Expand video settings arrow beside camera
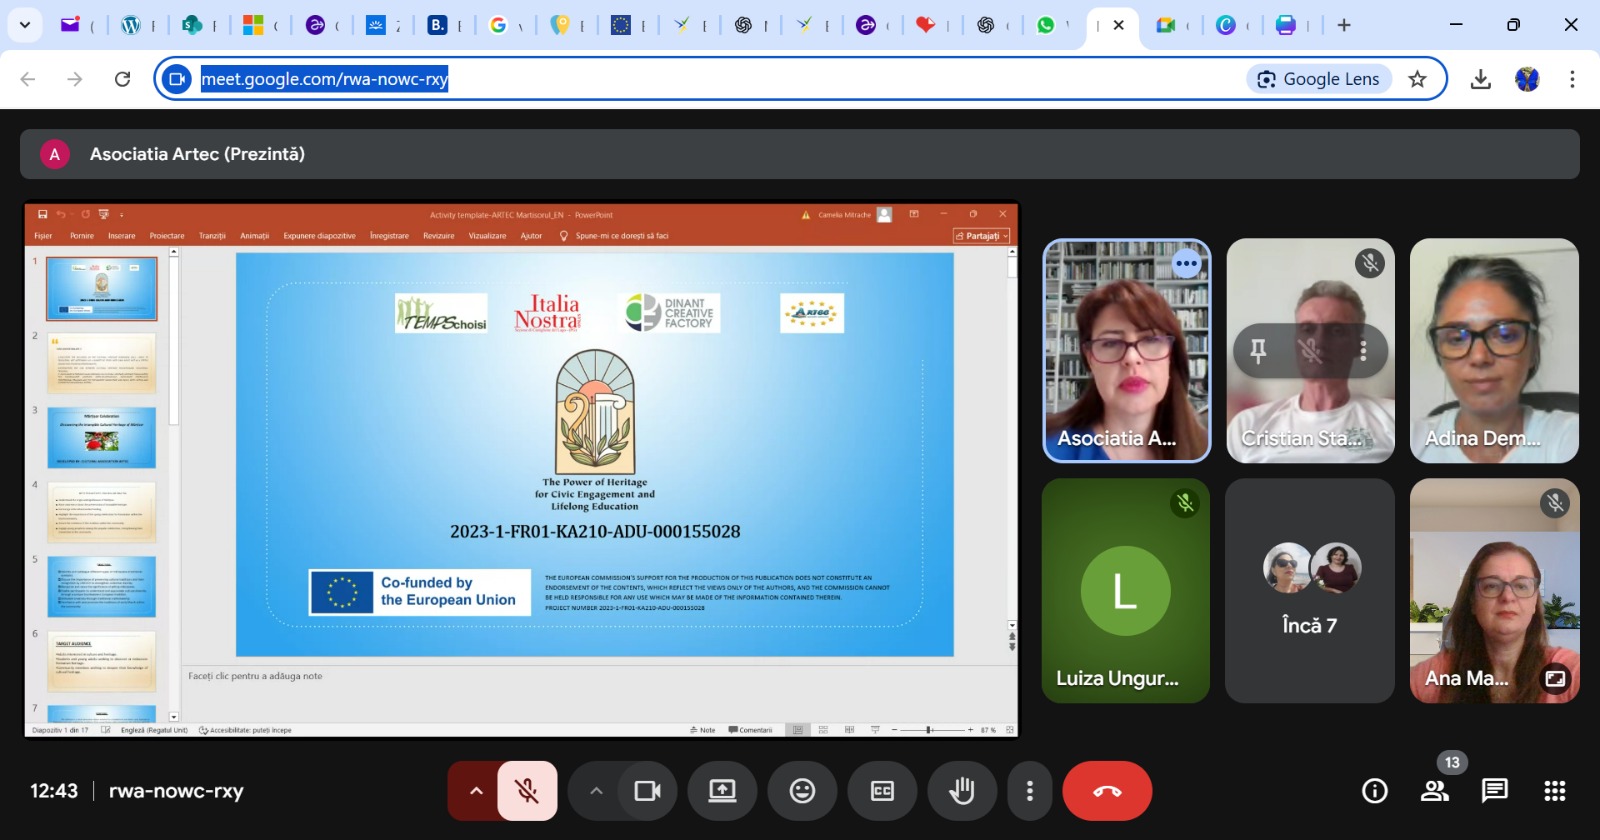Screen dimensions: 1600x840 (596, 791)
